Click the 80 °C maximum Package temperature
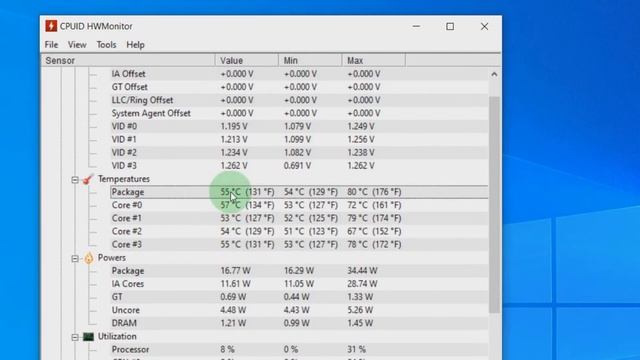 [x=374, y=192]
